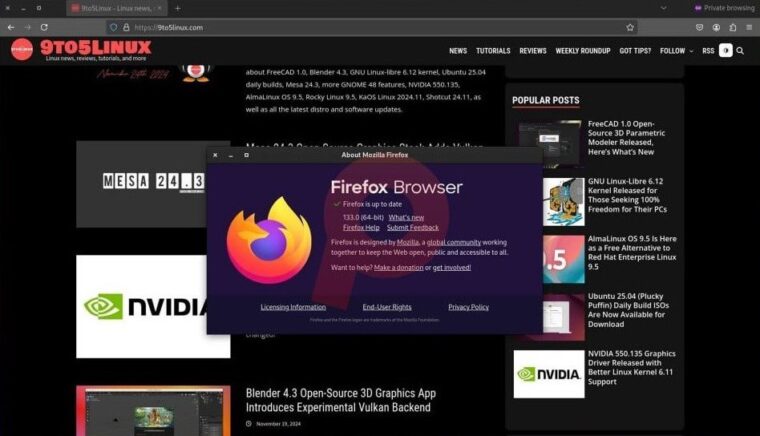Image resolution: width=760 pixels, height=436 pixels.
Task: Toggle the site dark mode switch
Action: [726, 50]
